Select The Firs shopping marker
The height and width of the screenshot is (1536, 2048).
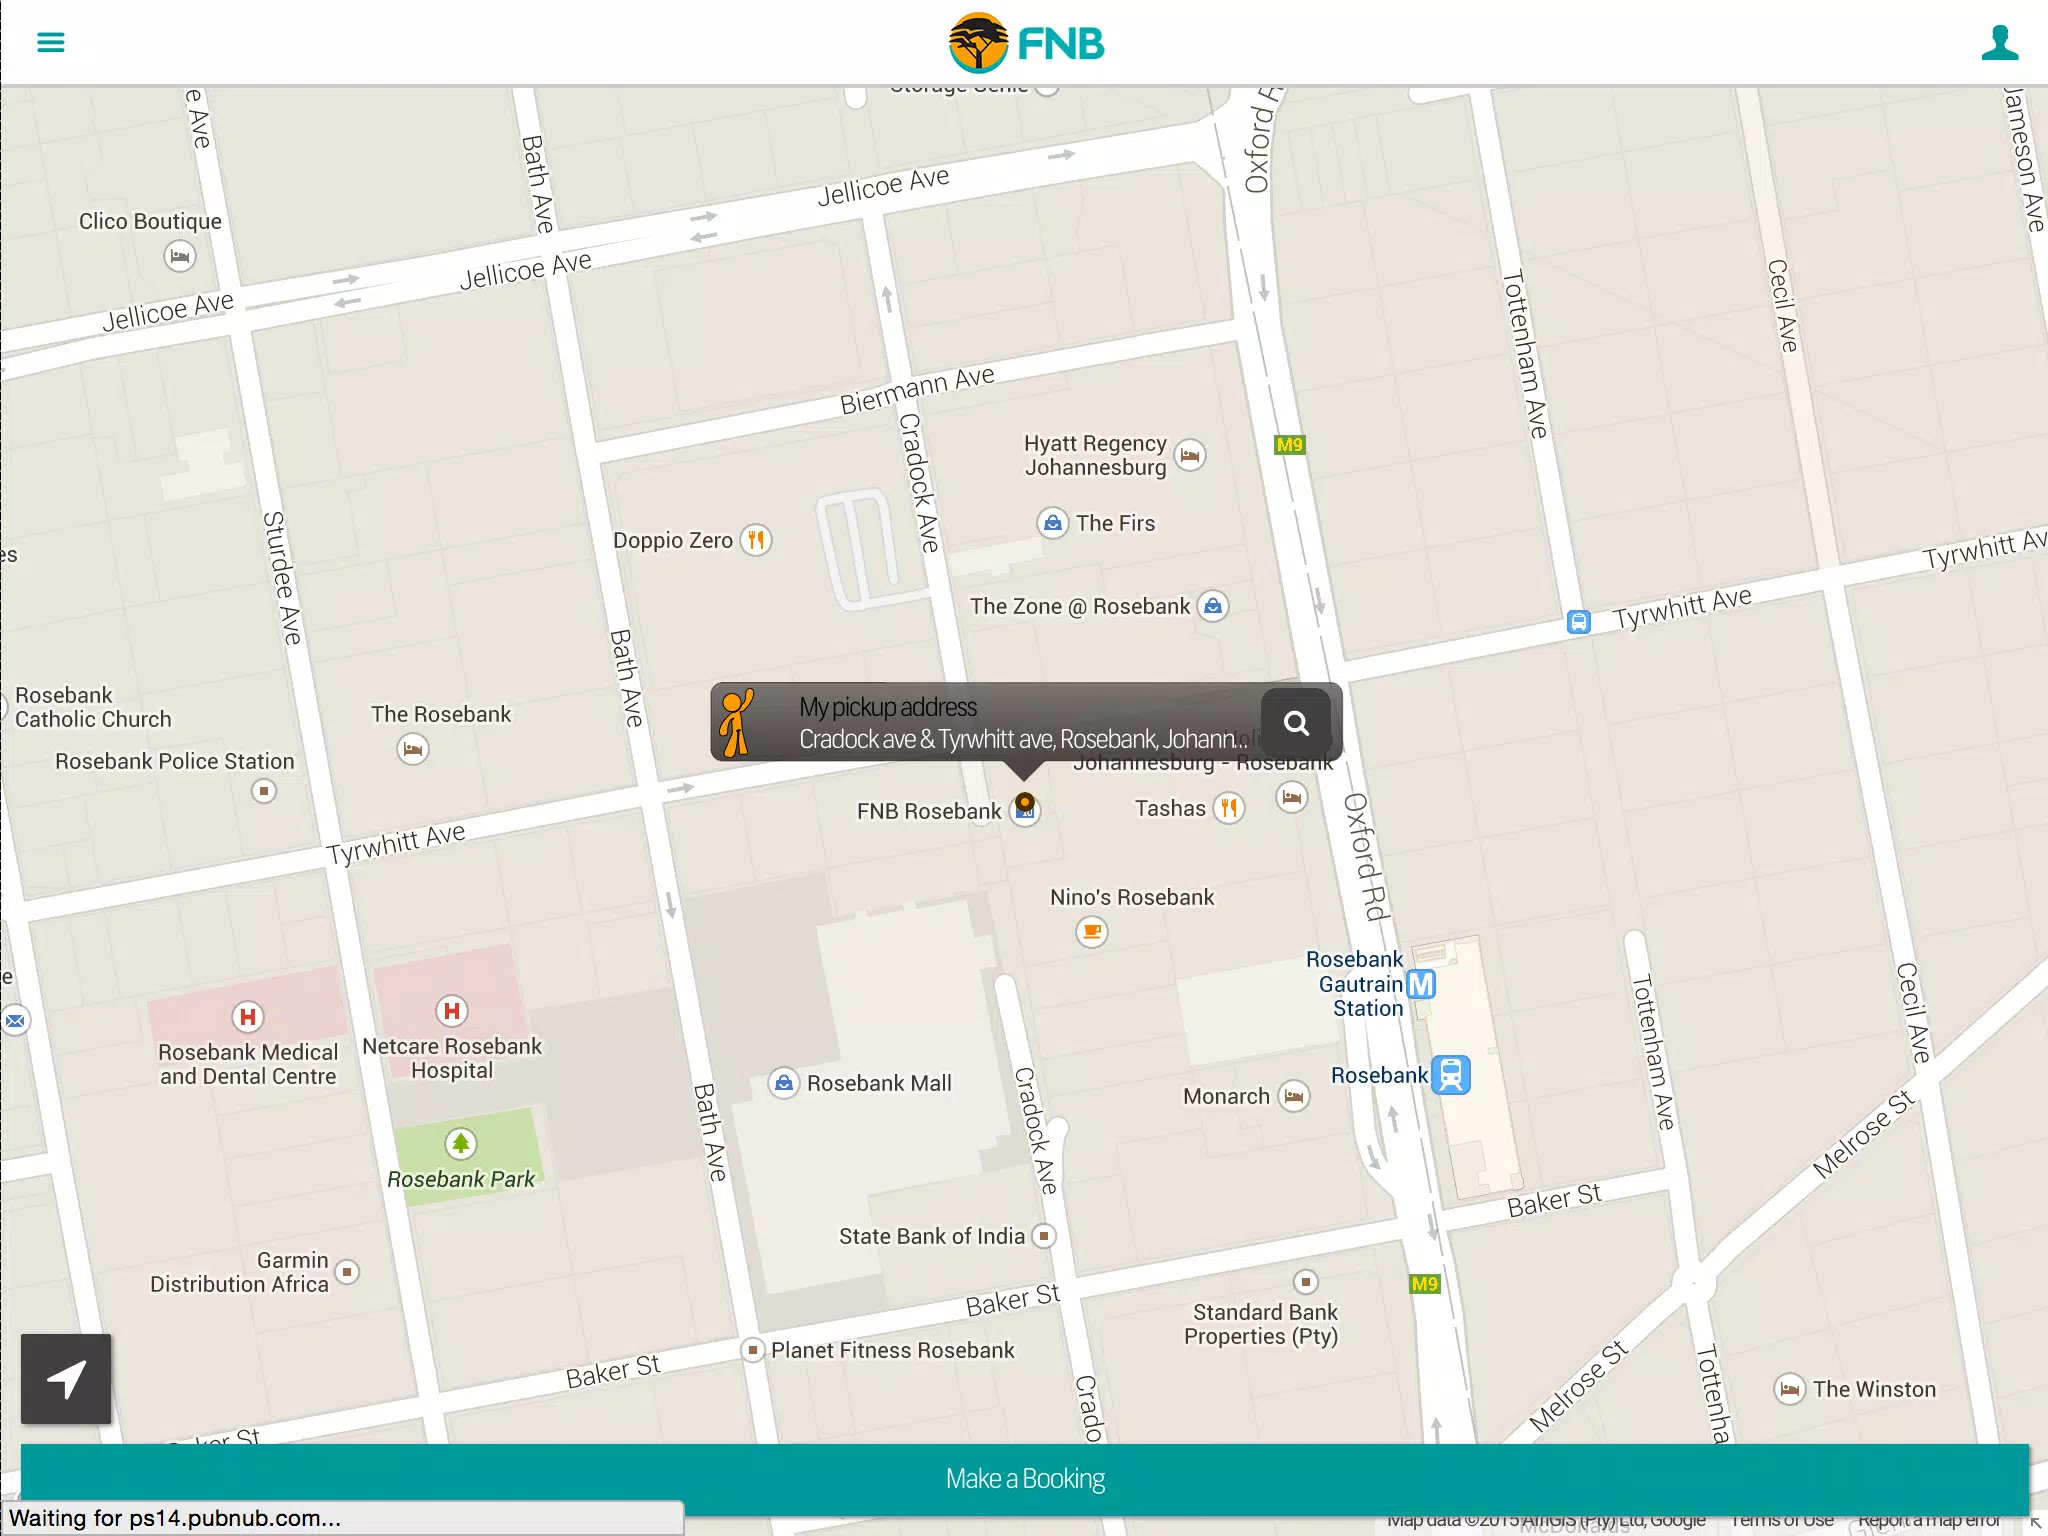1052,523
